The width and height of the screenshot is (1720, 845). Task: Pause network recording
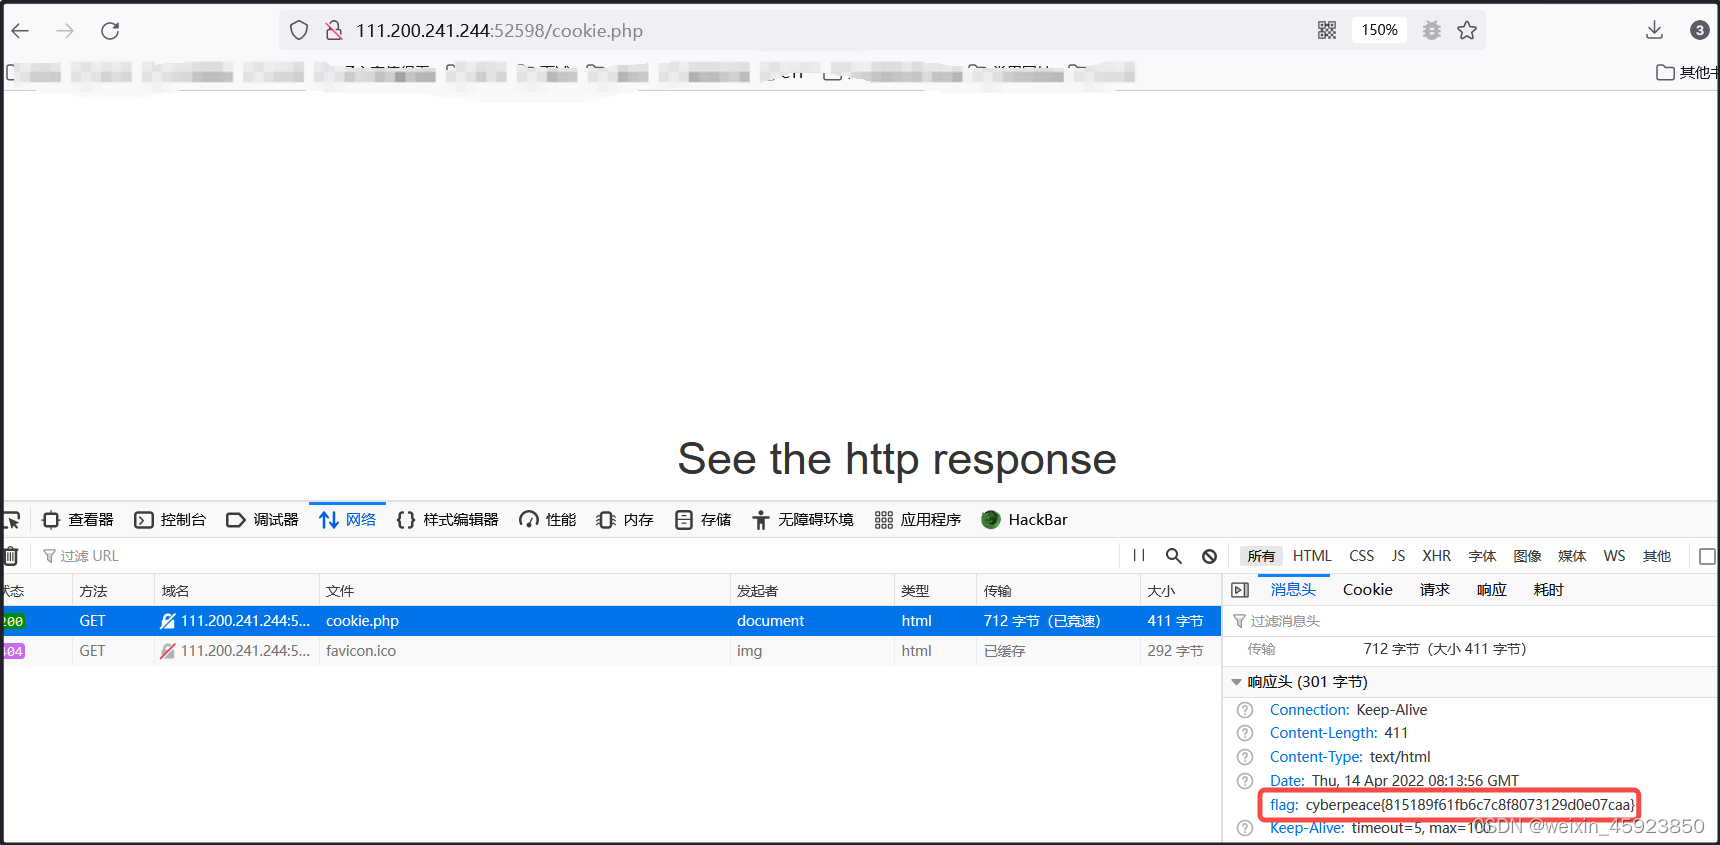click(1139, 556)
